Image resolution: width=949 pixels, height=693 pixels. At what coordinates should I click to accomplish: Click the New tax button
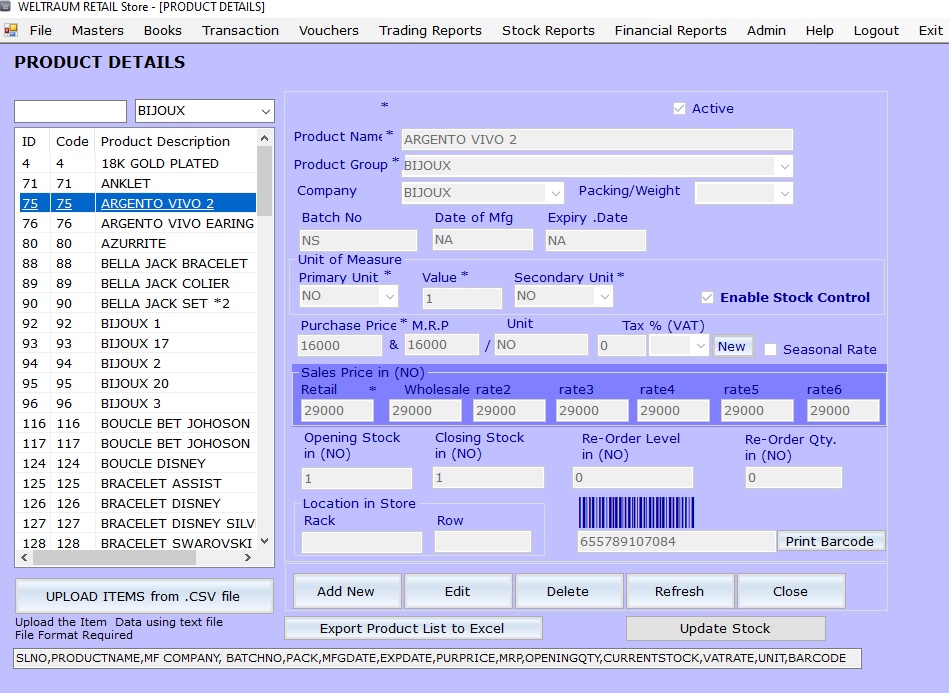[x=732, y=346]
